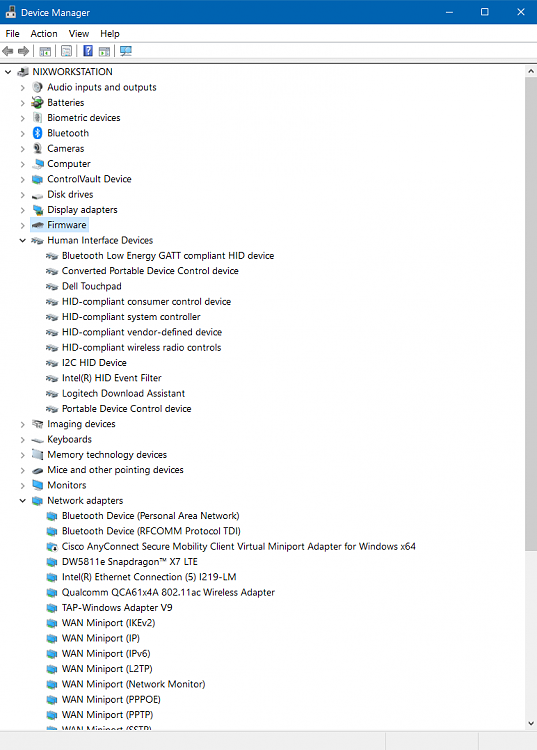Viewport: 537px width, 750px height.
Task: Expand the Keyboards category
Action: tap(22, 439)
